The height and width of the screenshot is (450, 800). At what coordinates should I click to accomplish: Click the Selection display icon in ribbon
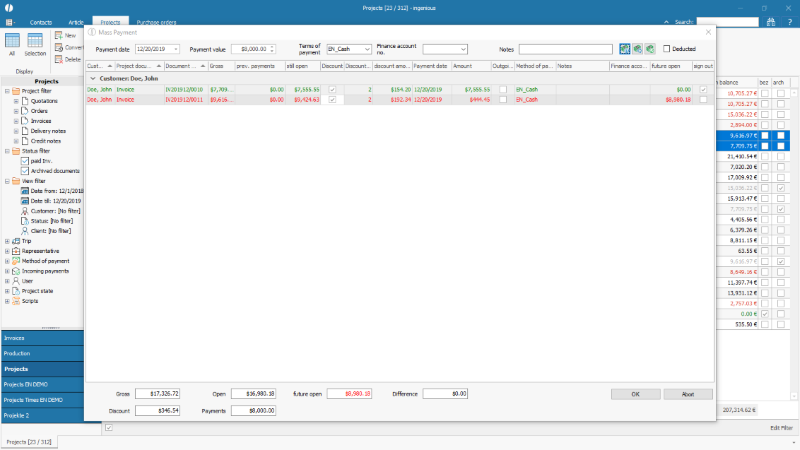[x=35, y=41]
